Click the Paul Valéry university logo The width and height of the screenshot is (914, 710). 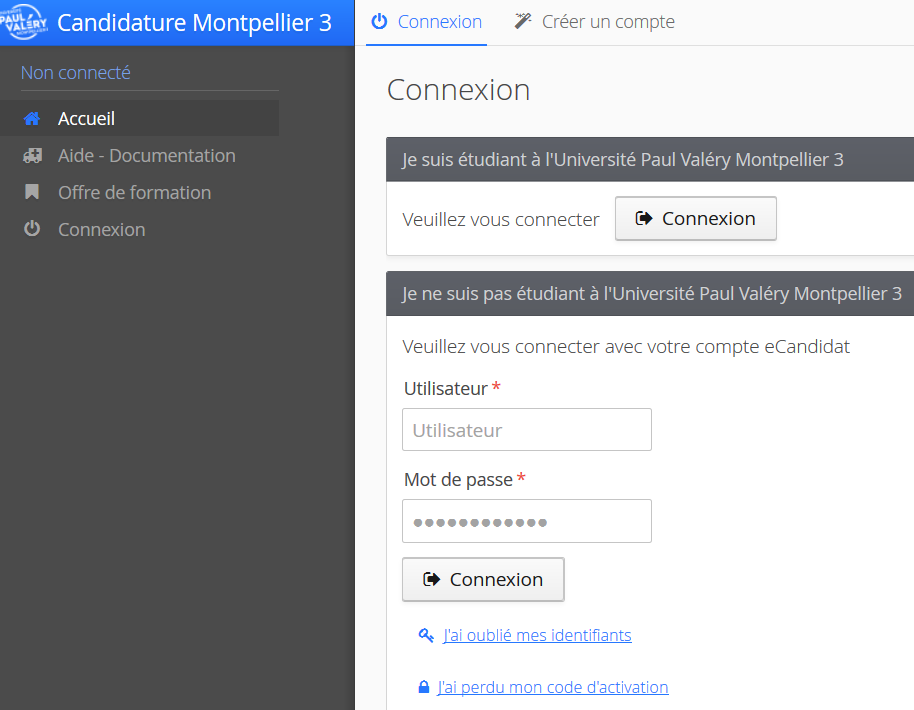(x=25, y=22)
